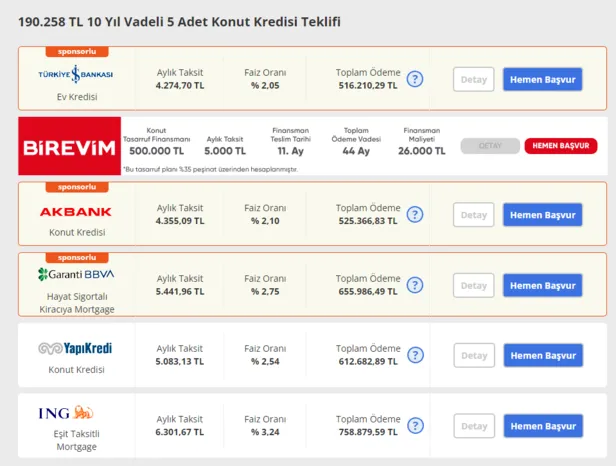Click the Ev Kredisi product name
The image size is (616, 466).
(77, 97)
